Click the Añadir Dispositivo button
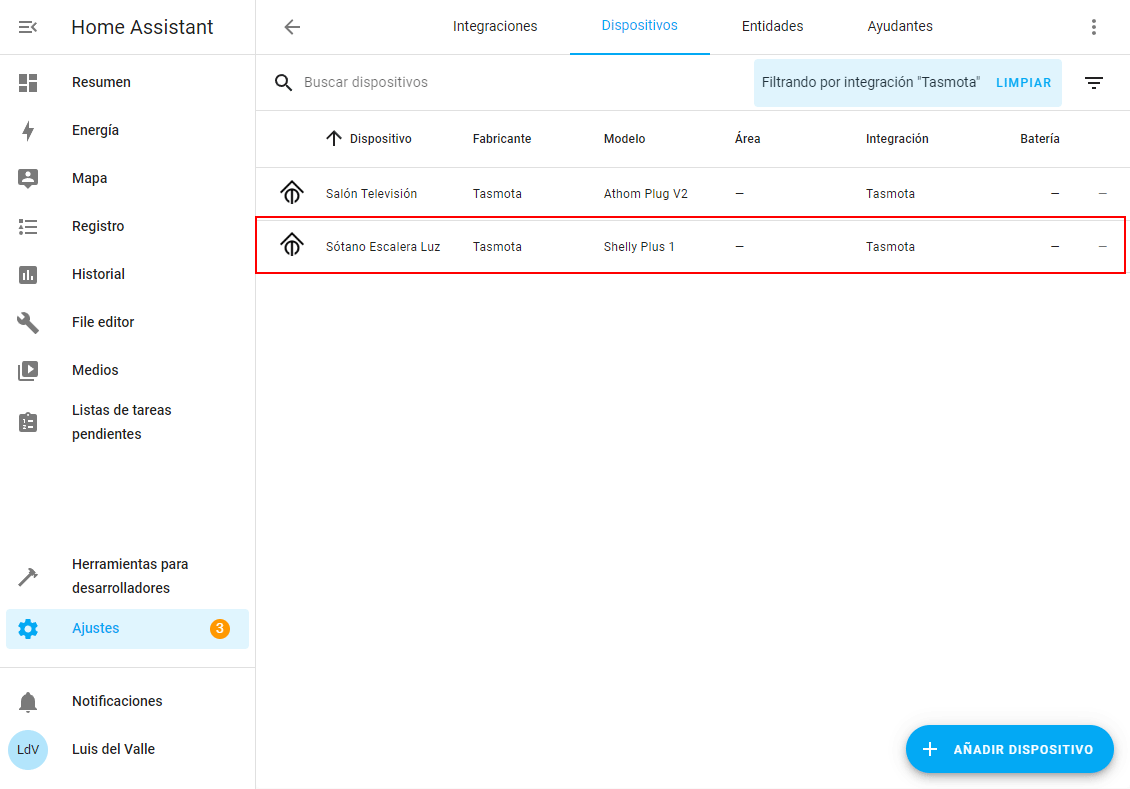This screenshot has width=1130, height=789. [1009, 749]
